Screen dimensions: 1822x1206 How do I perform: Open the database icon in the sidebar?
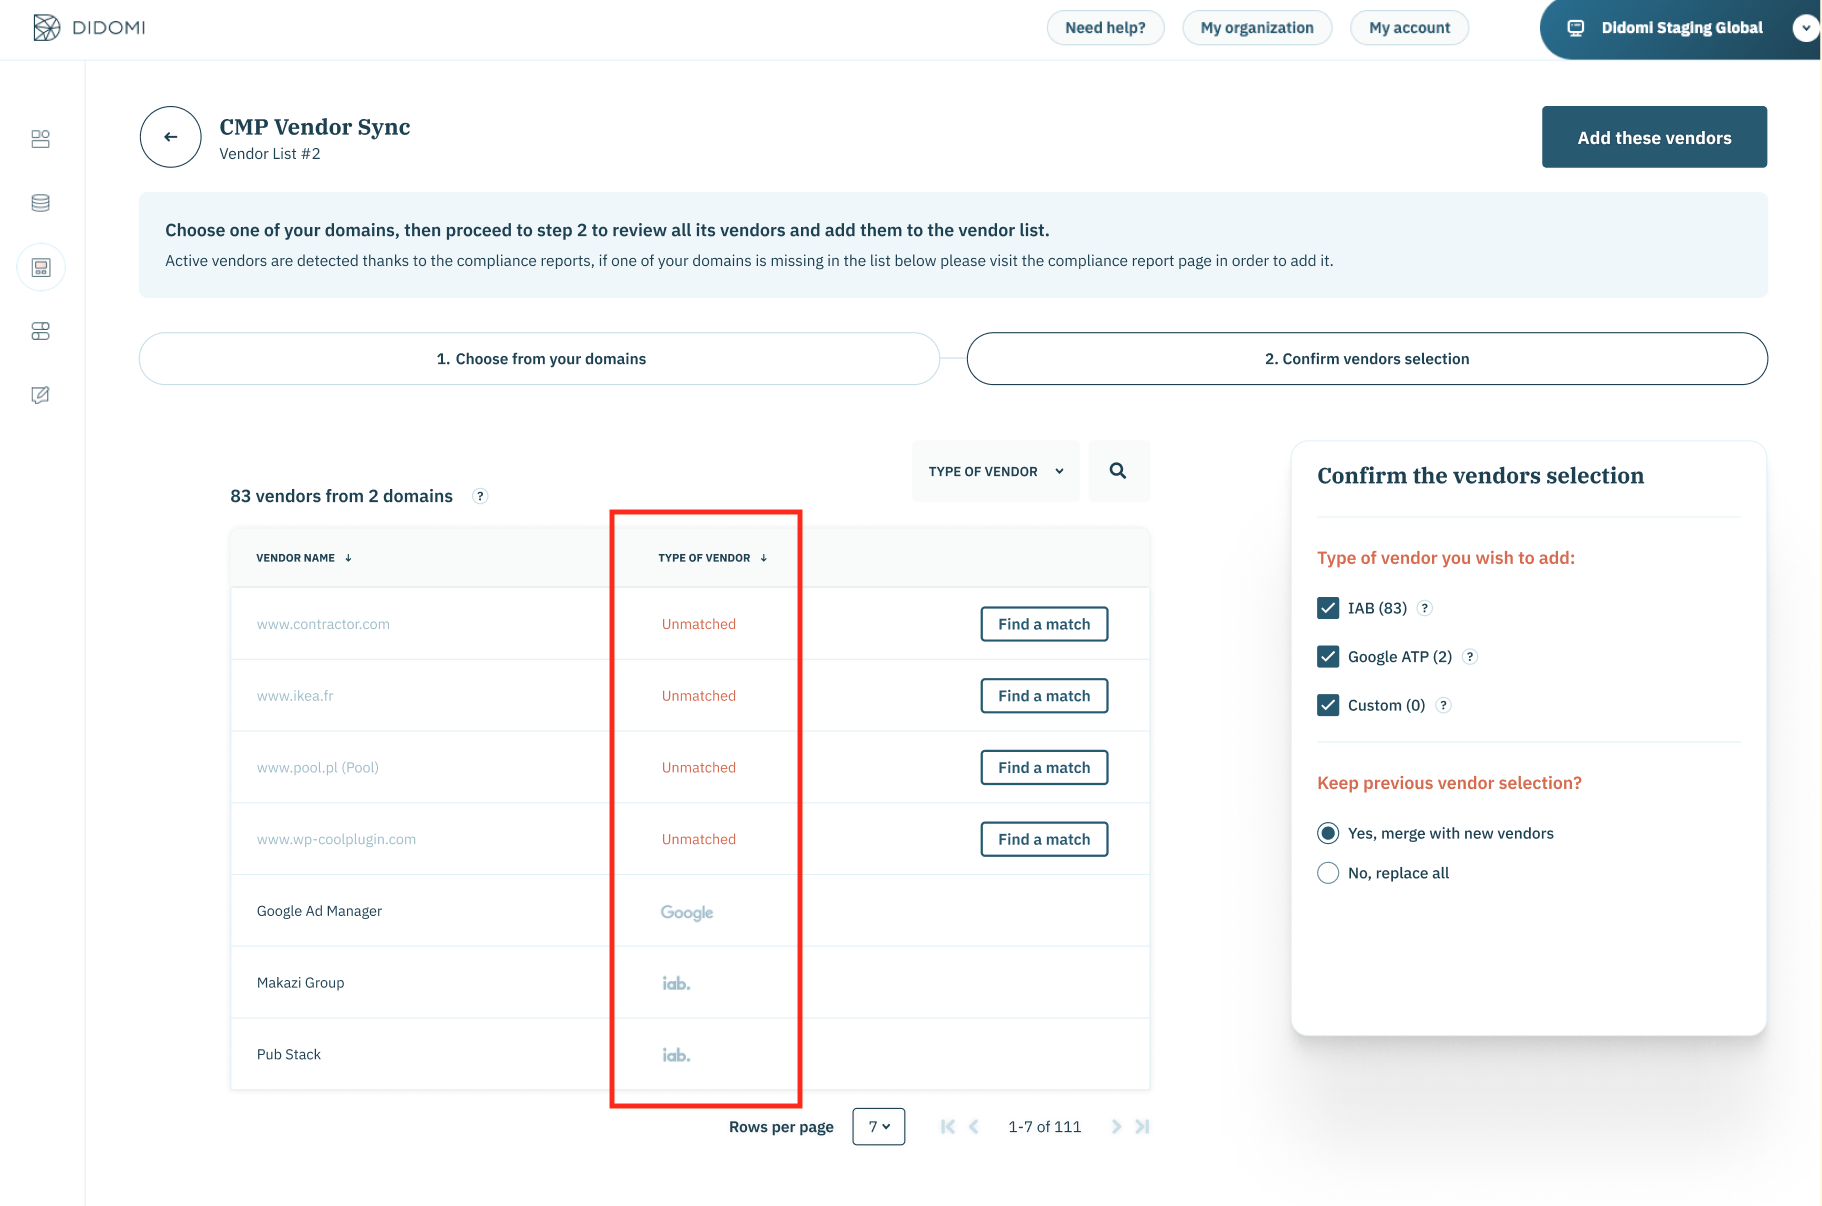40,202
